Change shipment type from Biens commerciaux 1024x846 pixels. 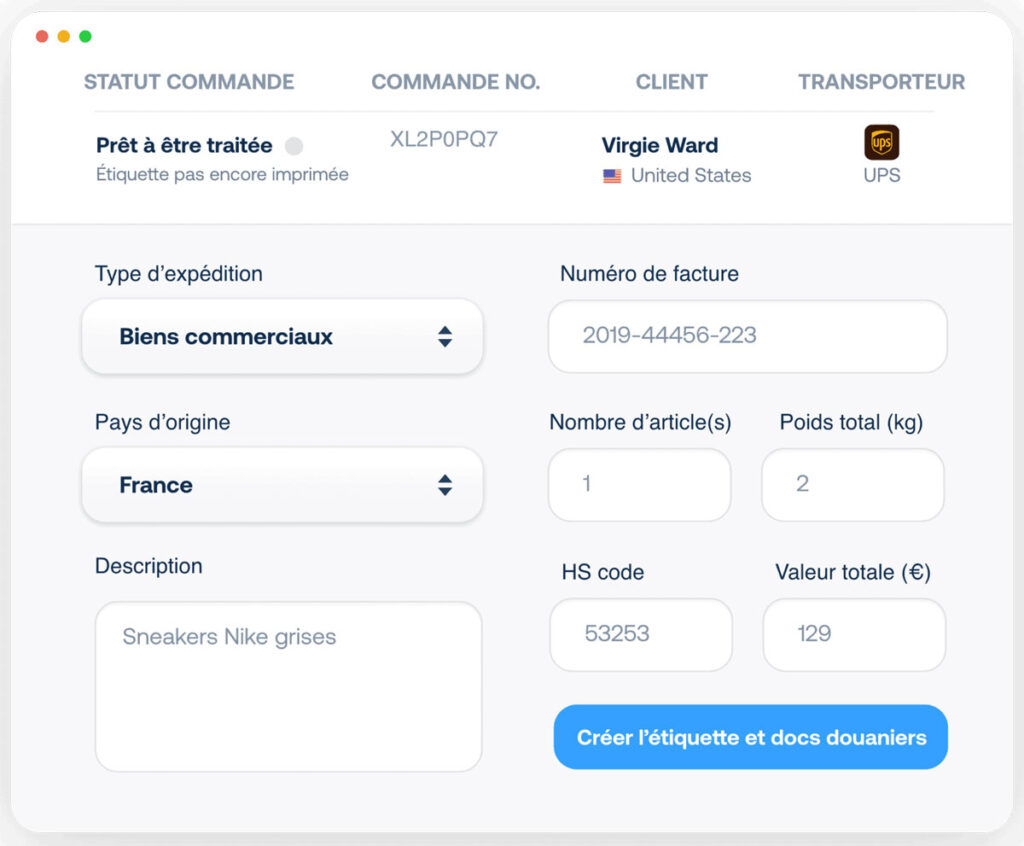[282, 337]
